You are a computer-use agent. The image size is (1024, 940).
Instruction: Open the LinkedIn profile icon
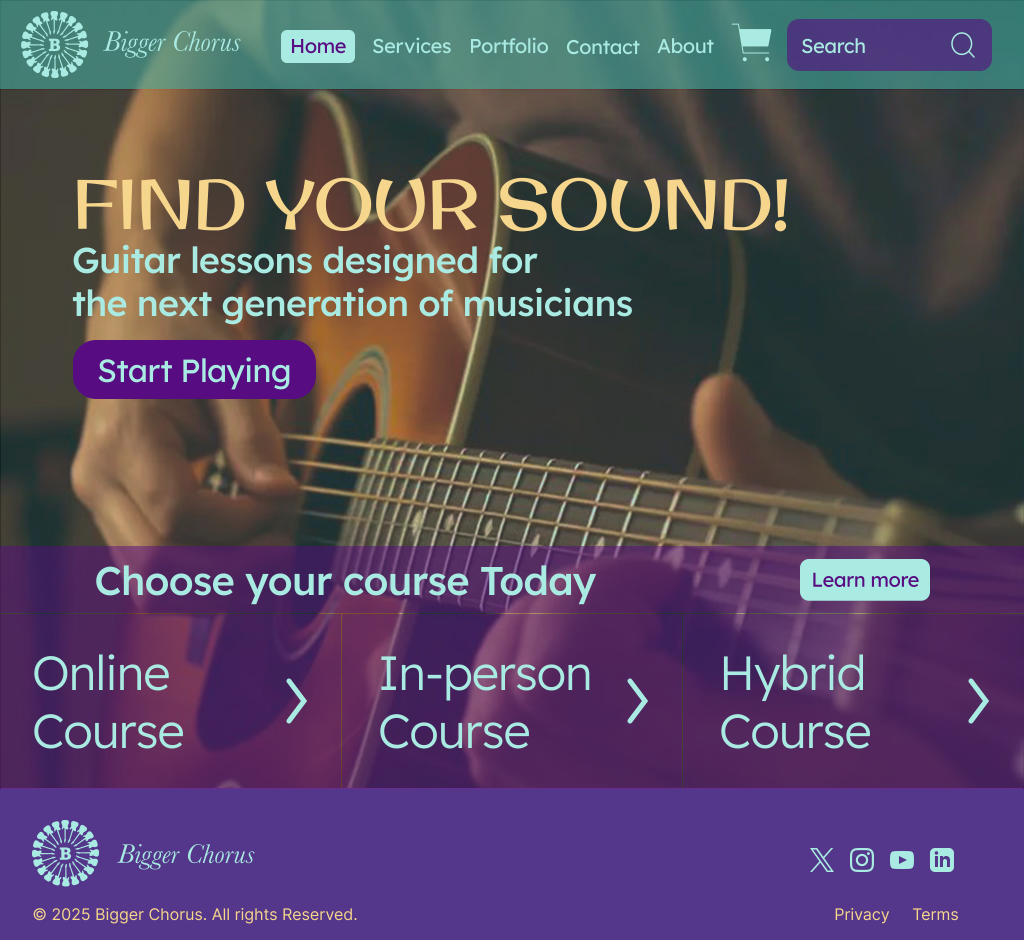click(x=942, y=860)
